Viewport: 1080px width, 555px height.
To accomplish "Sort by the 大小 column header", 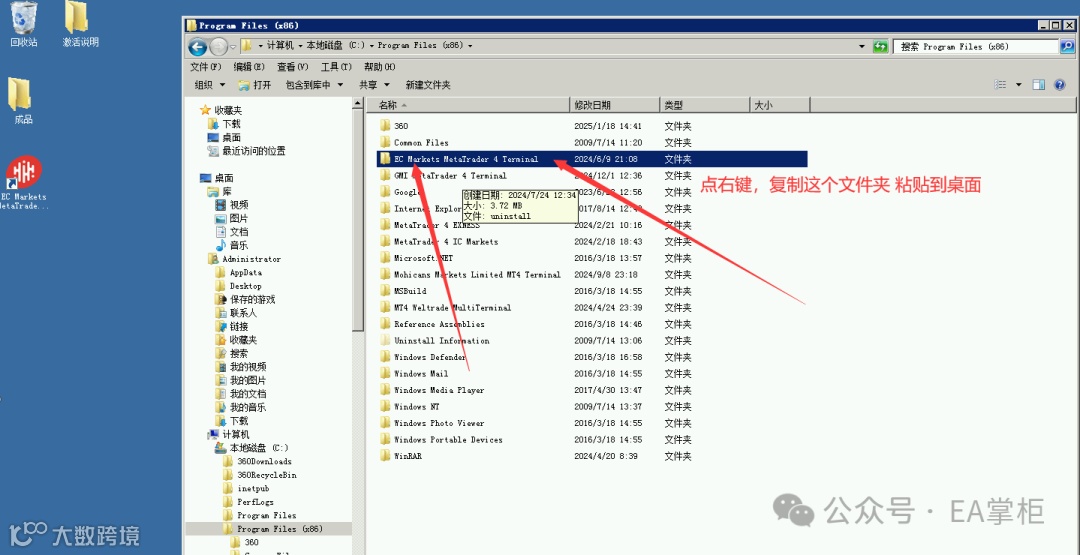I will pyautogui.click(x=779, y=105).
